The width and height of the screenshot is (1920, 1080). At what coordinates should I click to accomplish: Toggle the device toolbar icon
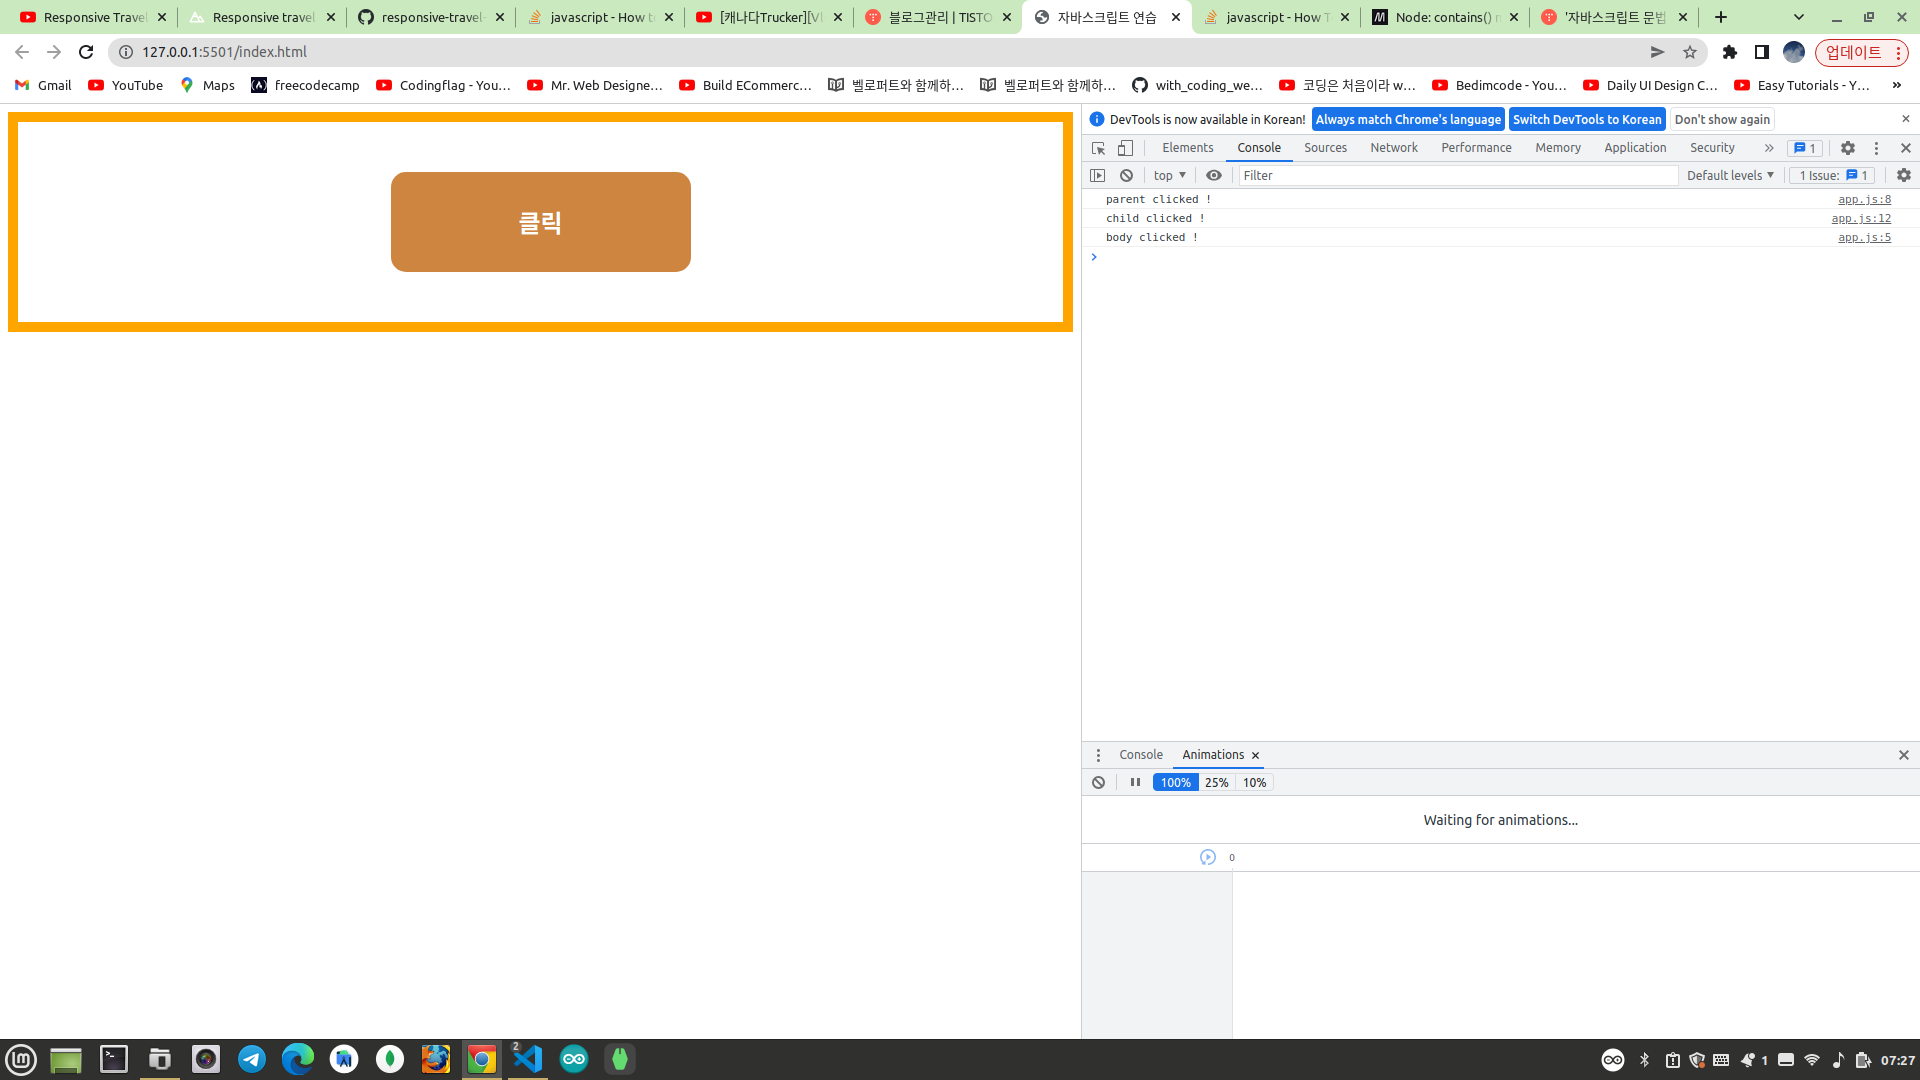click(1125, 148)
